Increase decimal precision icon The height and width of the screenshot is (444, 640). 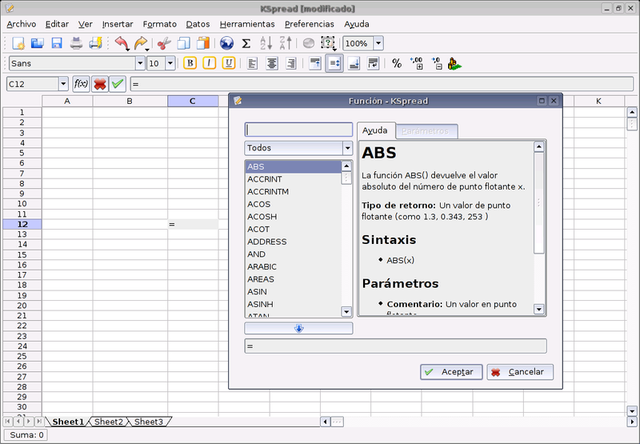(x=417, y=64)
